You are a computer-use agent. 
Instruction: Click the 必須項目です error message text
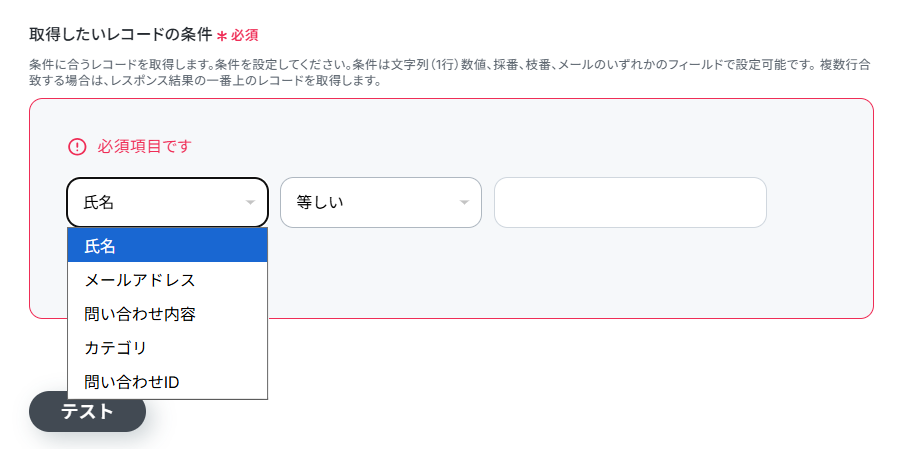click(144, 147)
